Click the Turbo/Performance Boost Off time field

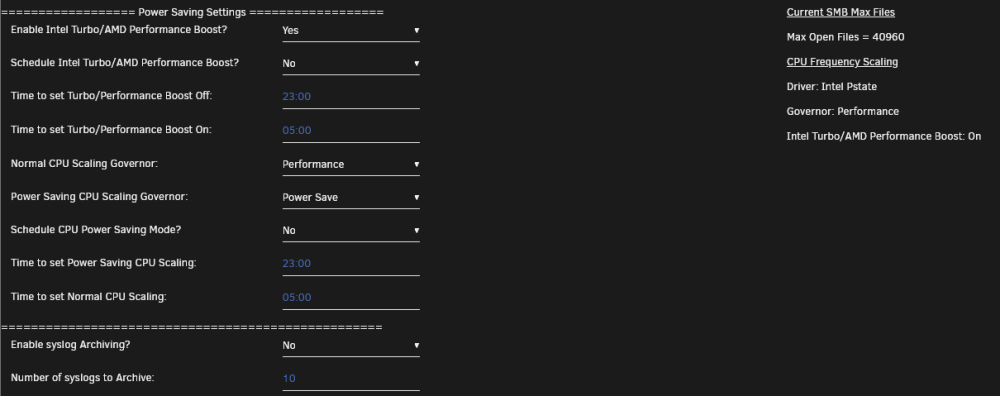click(351, 97)
